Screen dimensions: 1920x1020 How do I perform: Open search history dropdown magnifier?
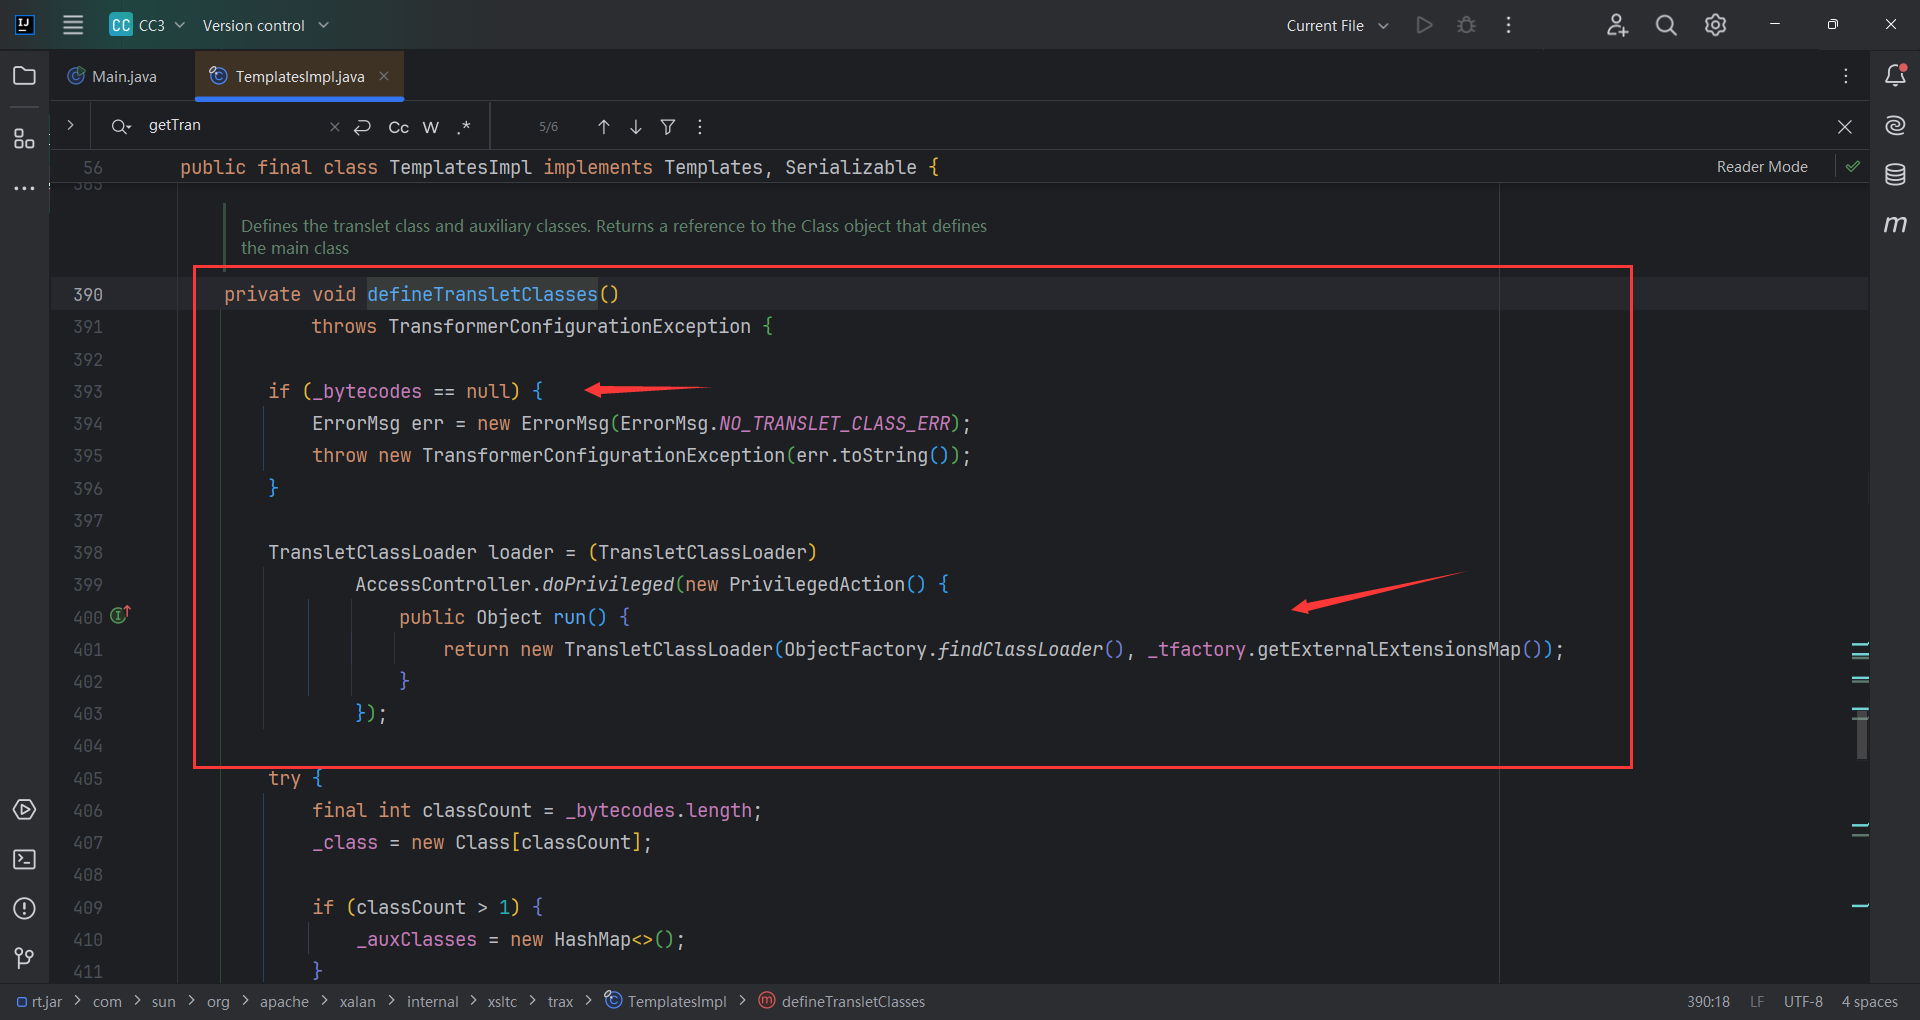coord(121,126)
